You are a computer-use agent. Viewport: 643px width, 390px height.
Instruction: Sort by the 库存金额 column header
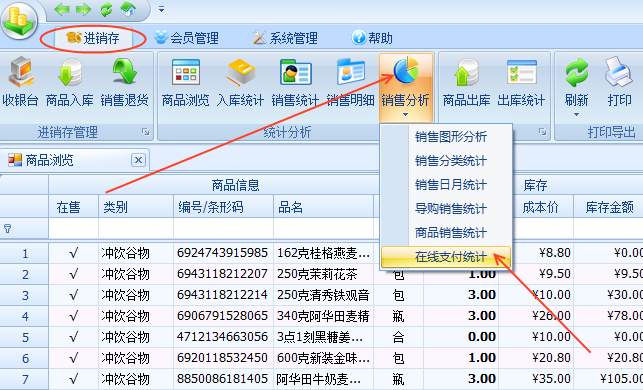pyautogui.click(x=609, y=207)
